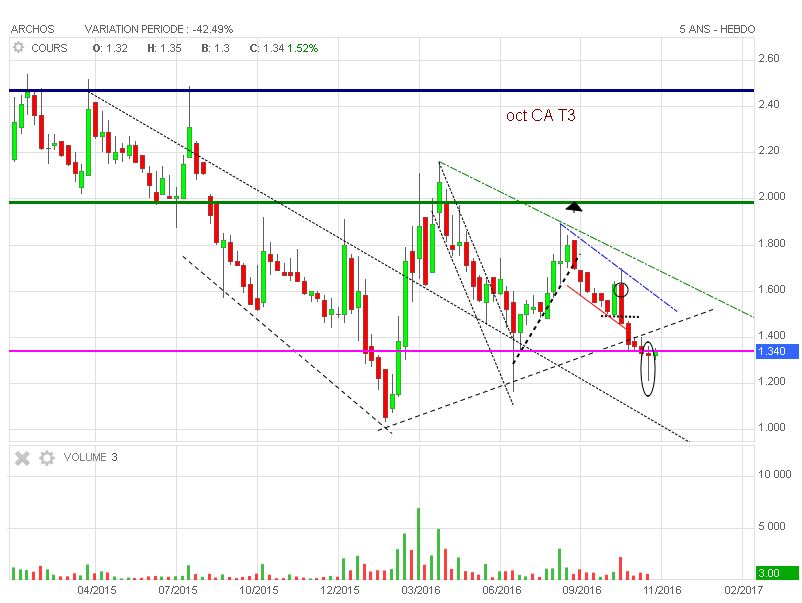Open the VOLUME indicator settings gear
This screenshot has width=802, height=603.
[47, 458]
